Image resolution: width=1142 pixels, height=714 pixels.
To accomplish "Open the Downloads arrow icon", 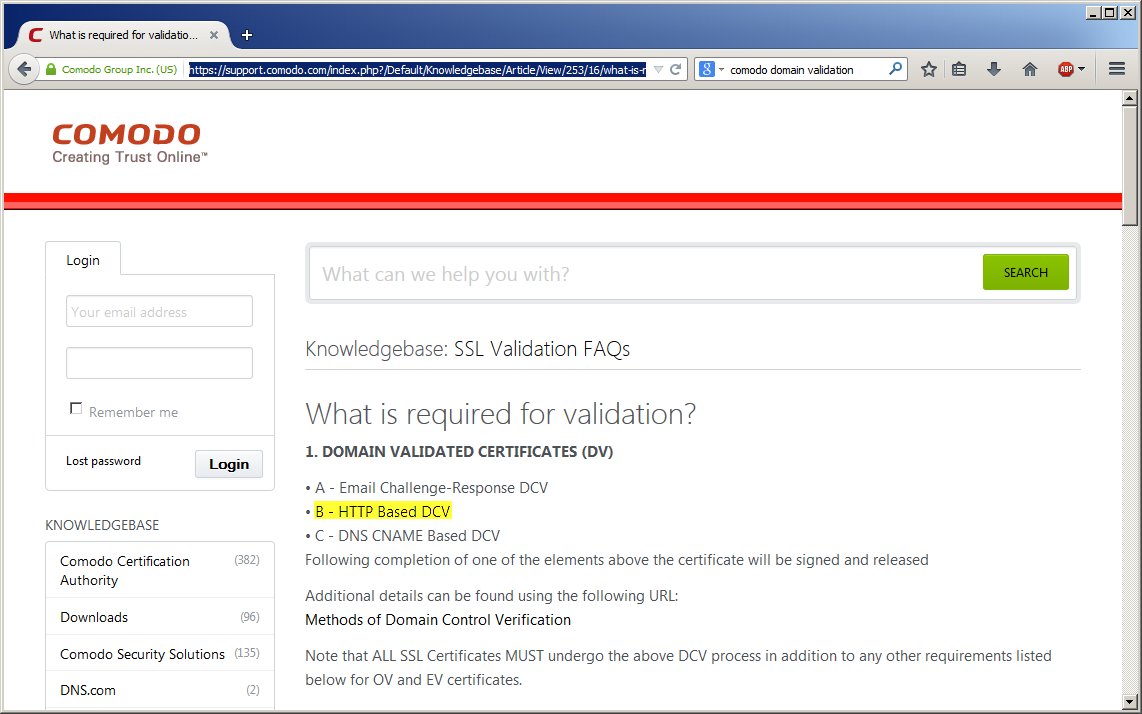I will [x=994, y=69].
